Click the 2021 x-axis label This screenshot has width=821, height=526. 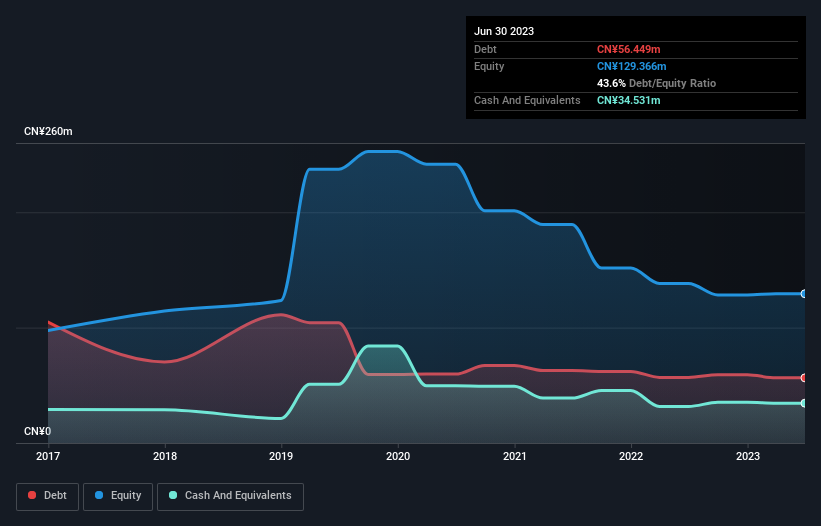[x=515, y=456]
